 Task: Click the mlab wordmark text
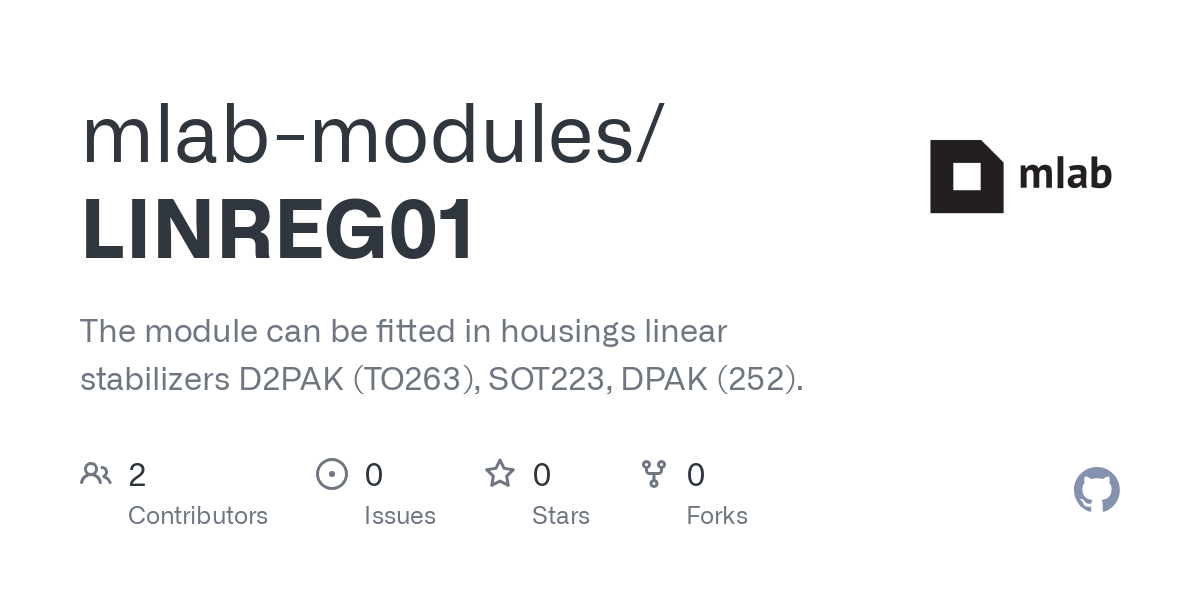tap(1065, 175)
